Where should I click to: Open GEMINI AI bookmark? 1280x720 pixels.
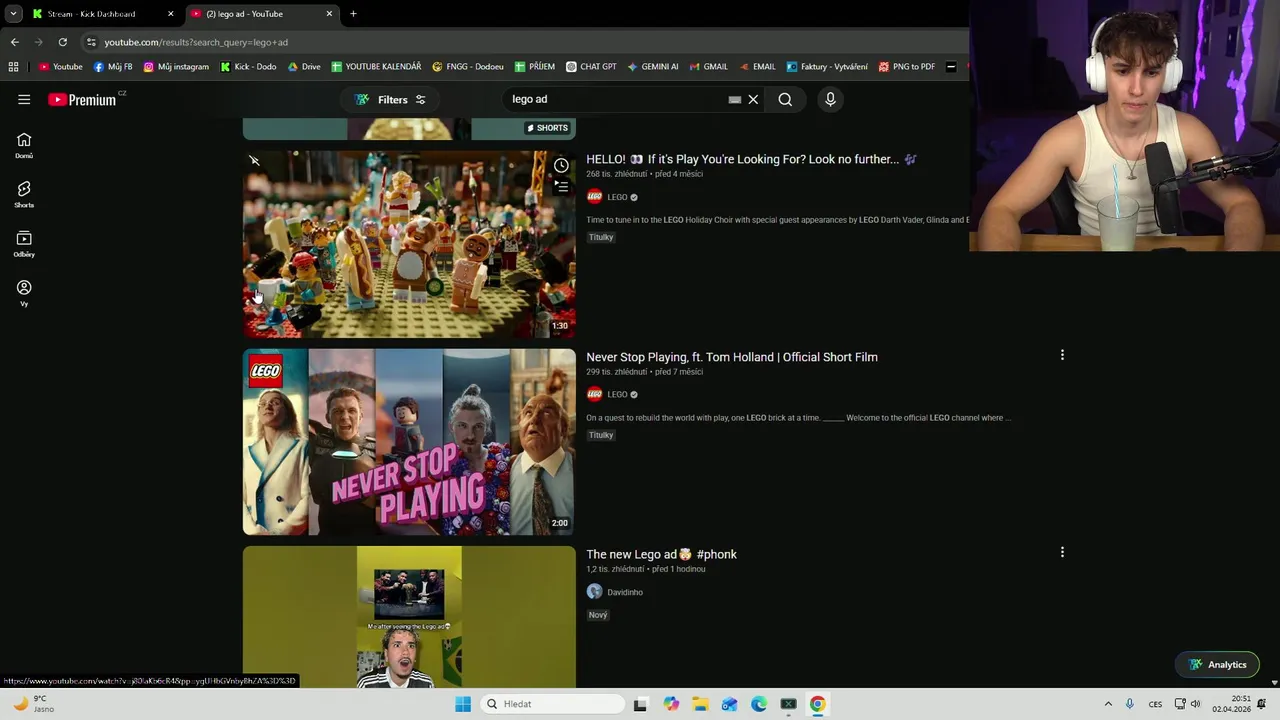653,67
